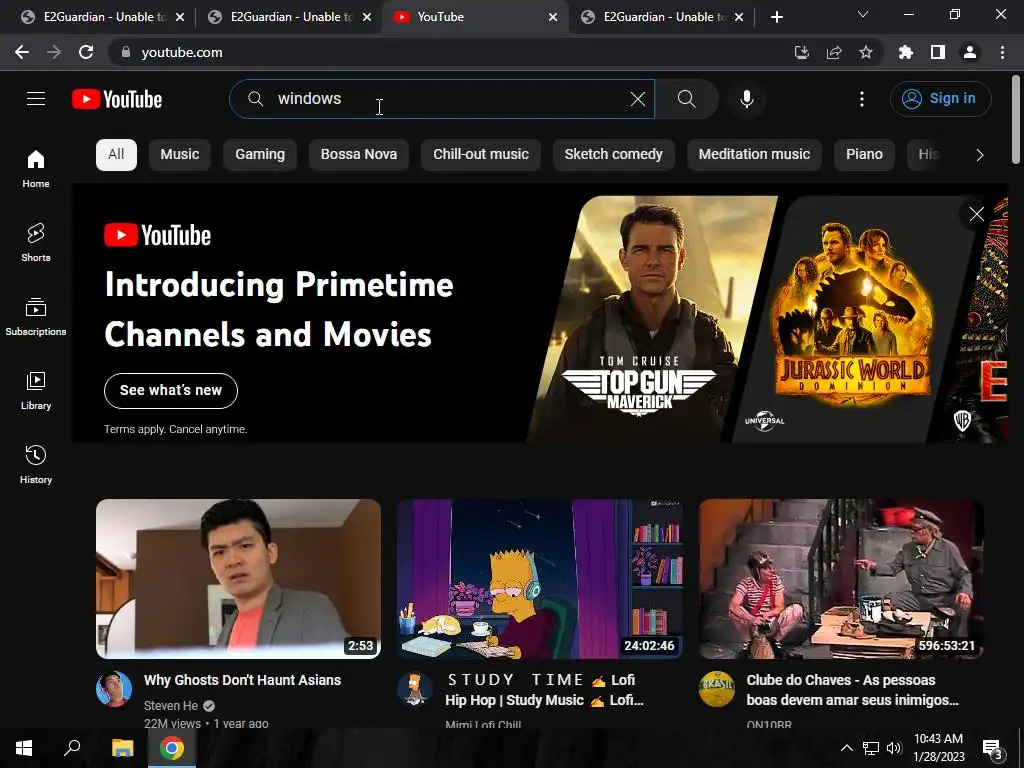Select the Sketch comedy chip
This screenshot has width=1024, height=768.
pos(613,155)
